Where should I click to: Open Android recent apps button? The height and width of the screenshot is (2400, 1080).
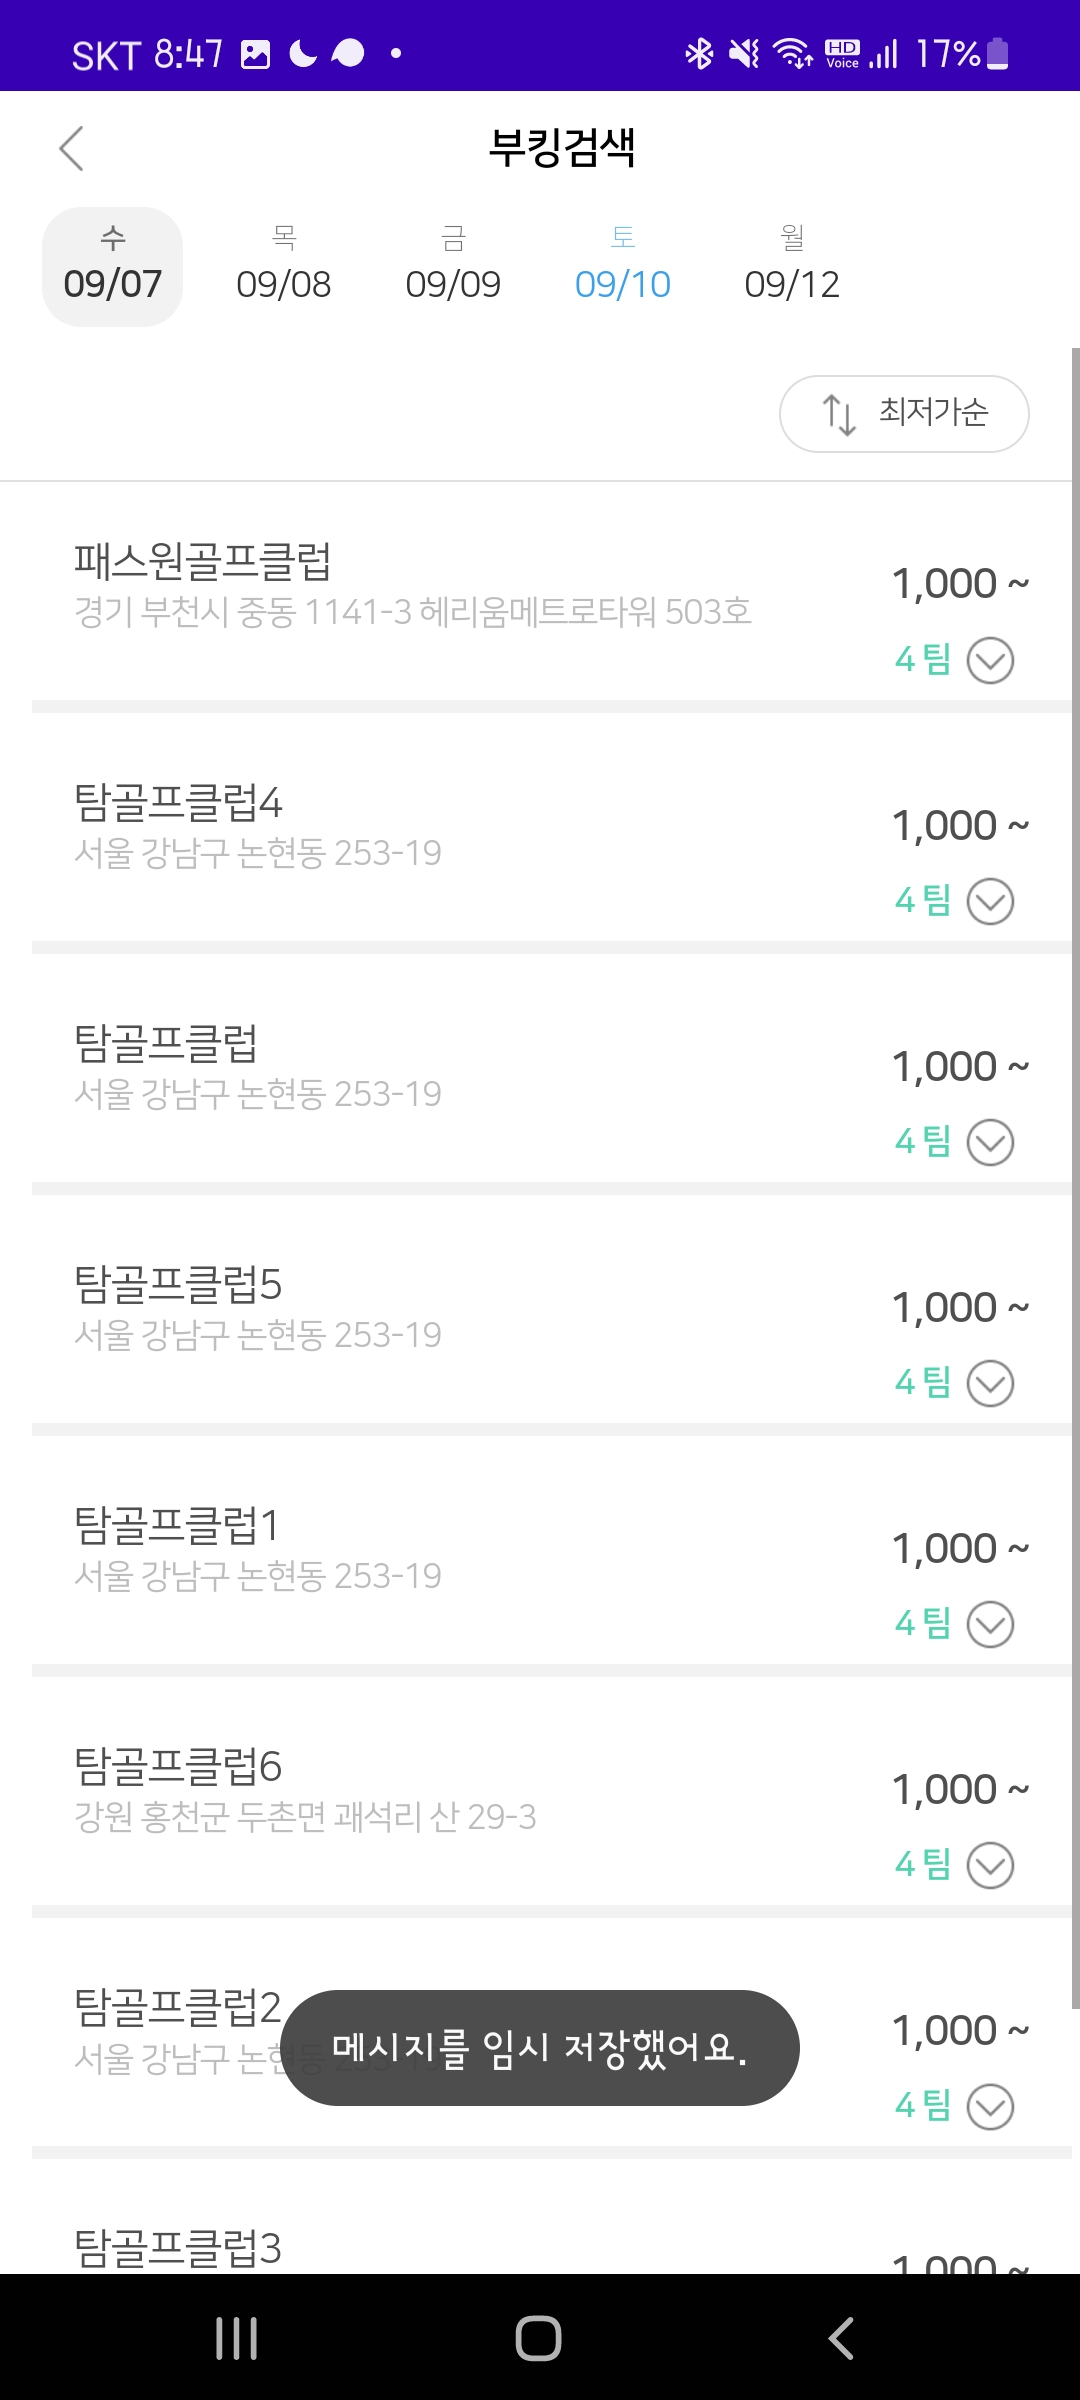(237, 2338)
